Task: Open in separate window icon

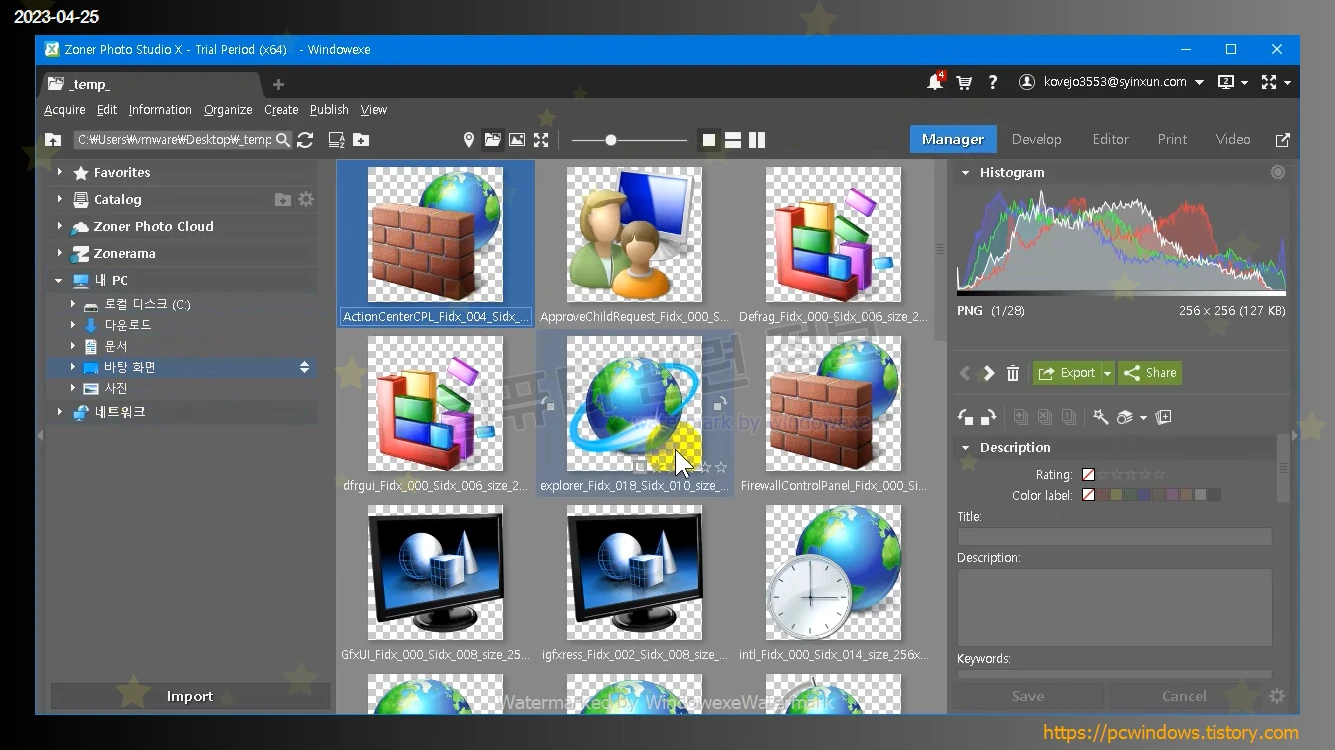Action: click(x=1283, y=140)
